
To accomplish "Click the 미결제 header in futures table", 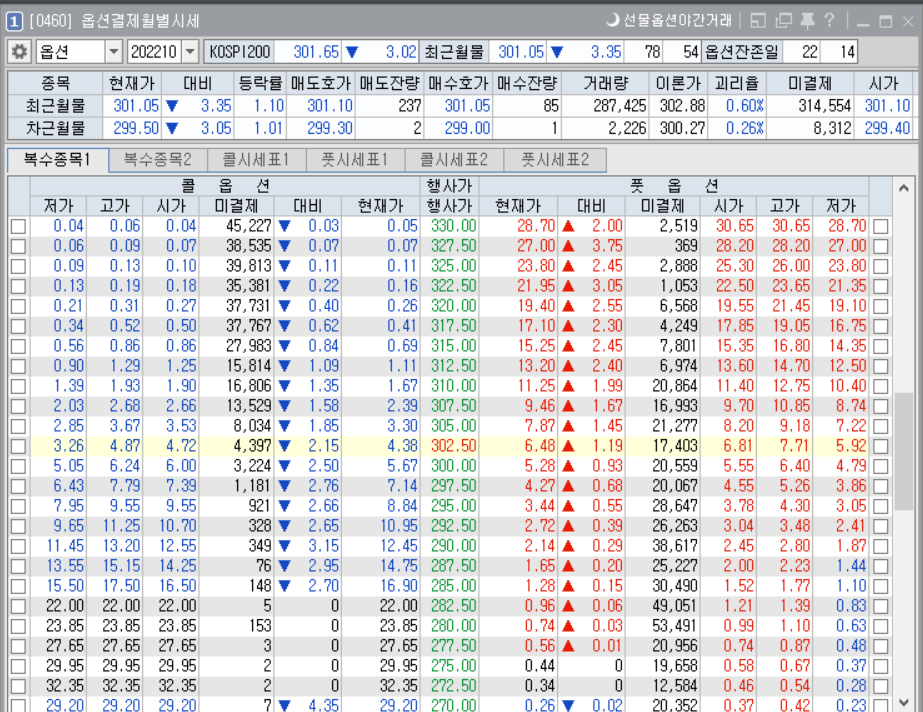I will tap(810, 84).
